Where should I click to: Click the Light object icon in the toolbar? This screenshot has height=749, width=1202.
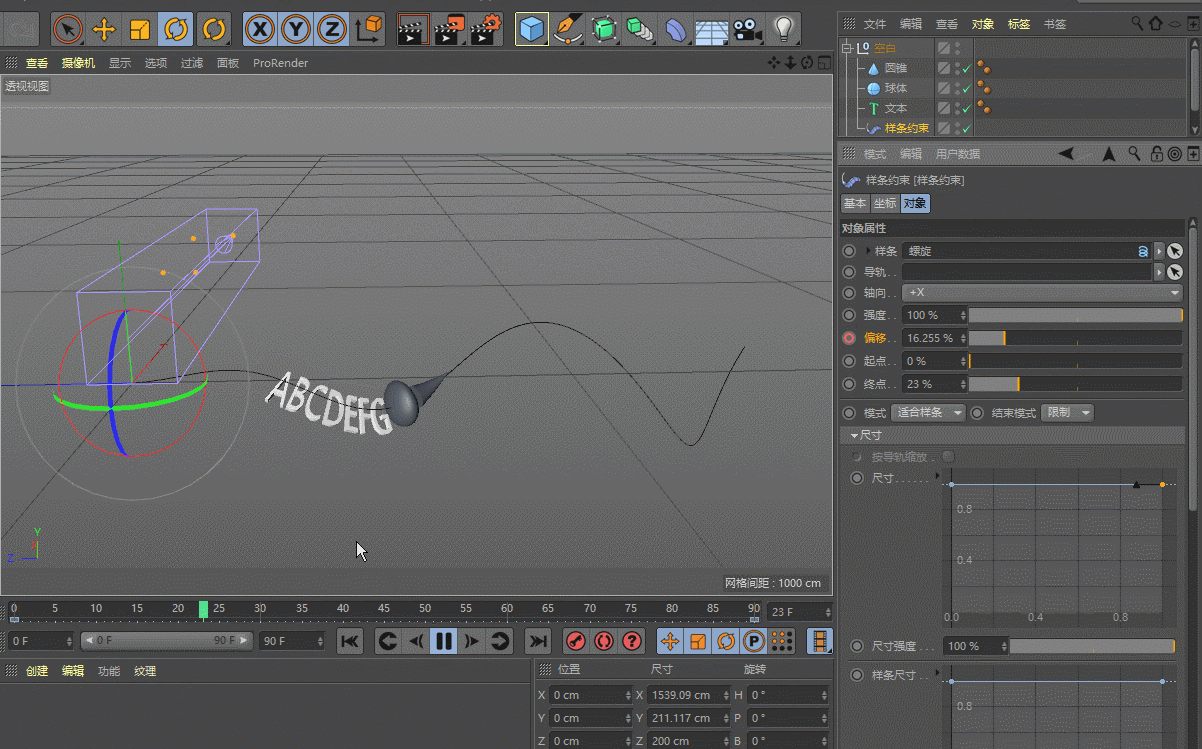coord(785,29)
